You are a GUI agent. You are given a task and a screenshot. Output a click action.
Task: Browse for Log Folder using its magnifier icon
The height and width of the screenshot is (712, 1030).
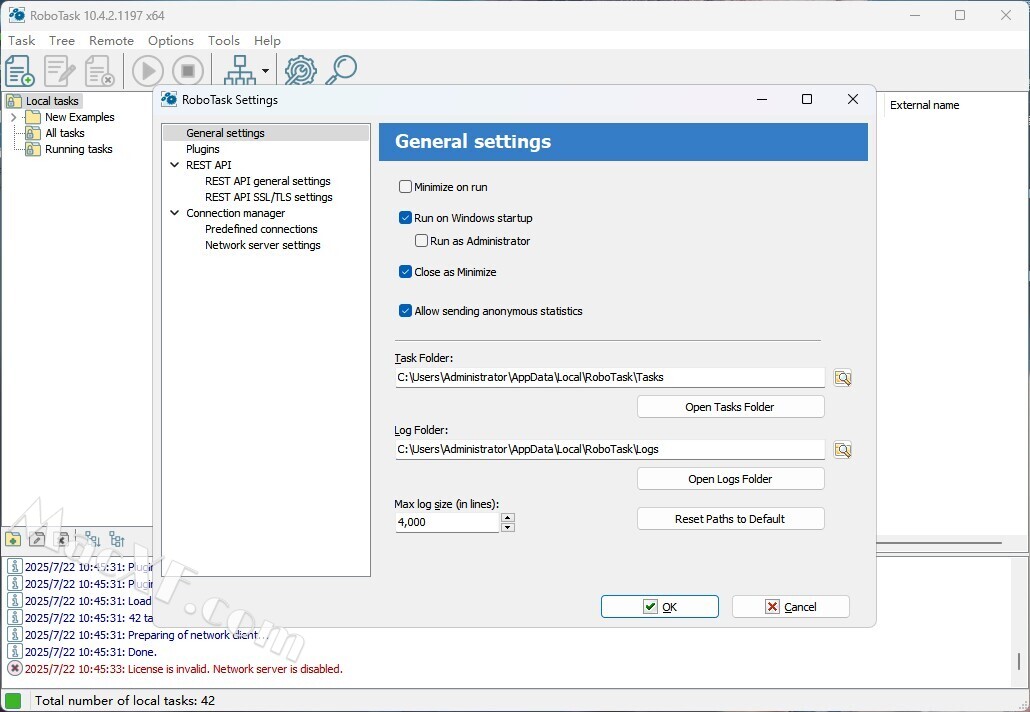tap(843, 450)
